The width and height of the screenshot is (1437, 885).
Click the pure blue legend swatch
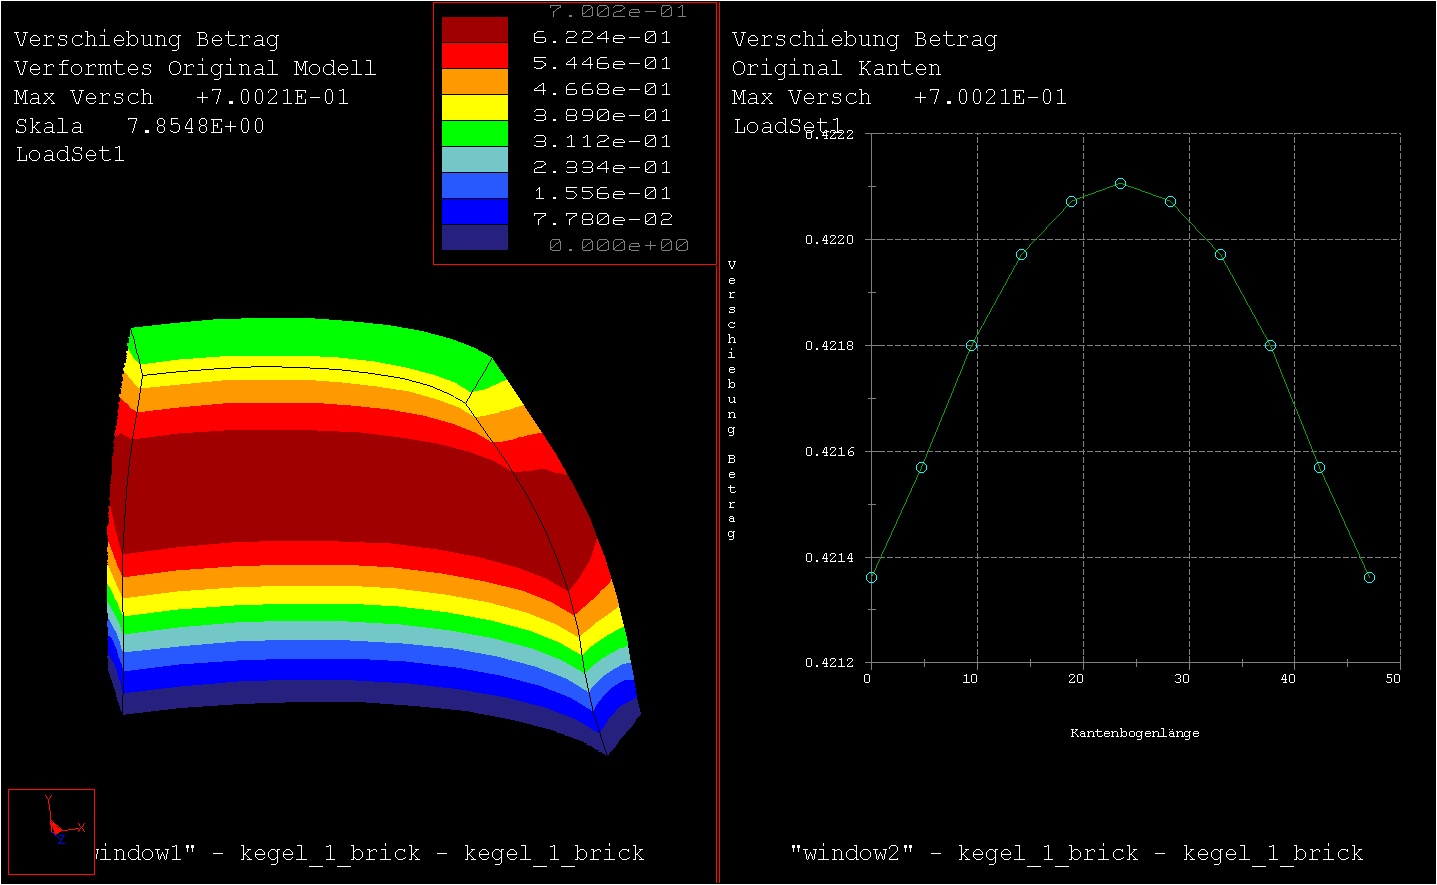(x=475, y=212)
